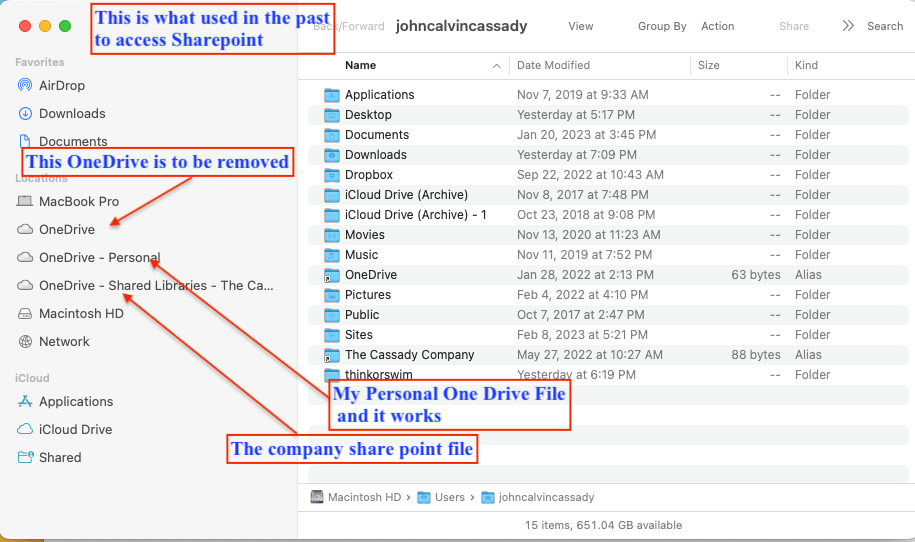Click date Nov 13, 2020 at 11:23 AM
The height and width of the screenshot is (542, 915).
(588, 235)
